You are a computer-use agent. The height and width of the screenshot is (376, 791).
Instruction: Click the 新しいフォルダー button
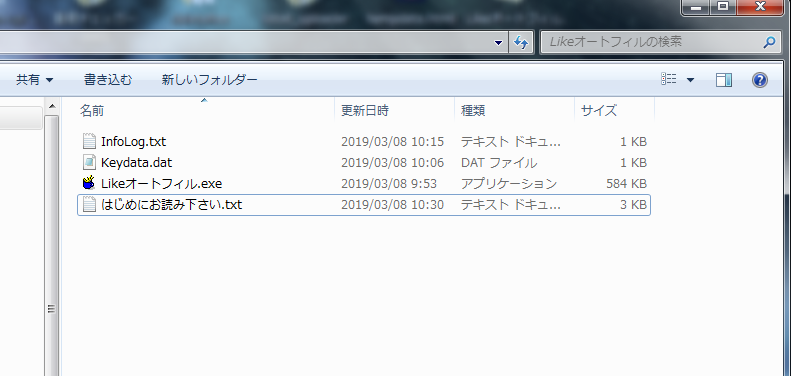(209, 80)
